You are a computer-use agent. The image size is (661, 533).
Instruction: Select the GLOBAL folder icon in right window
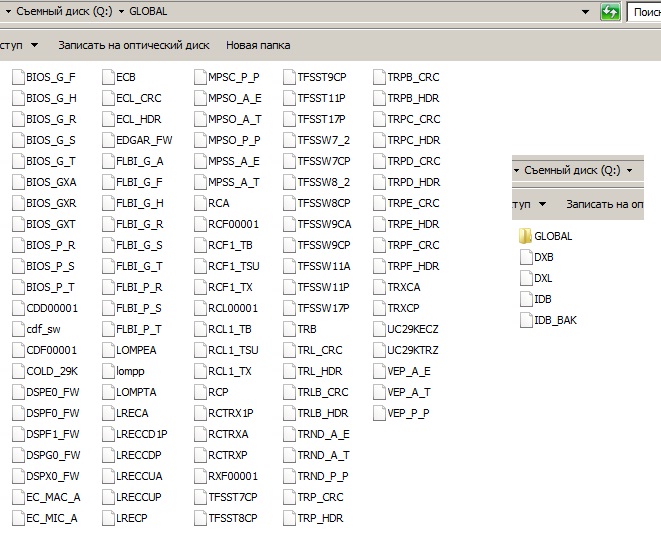(x=525, y=237)
